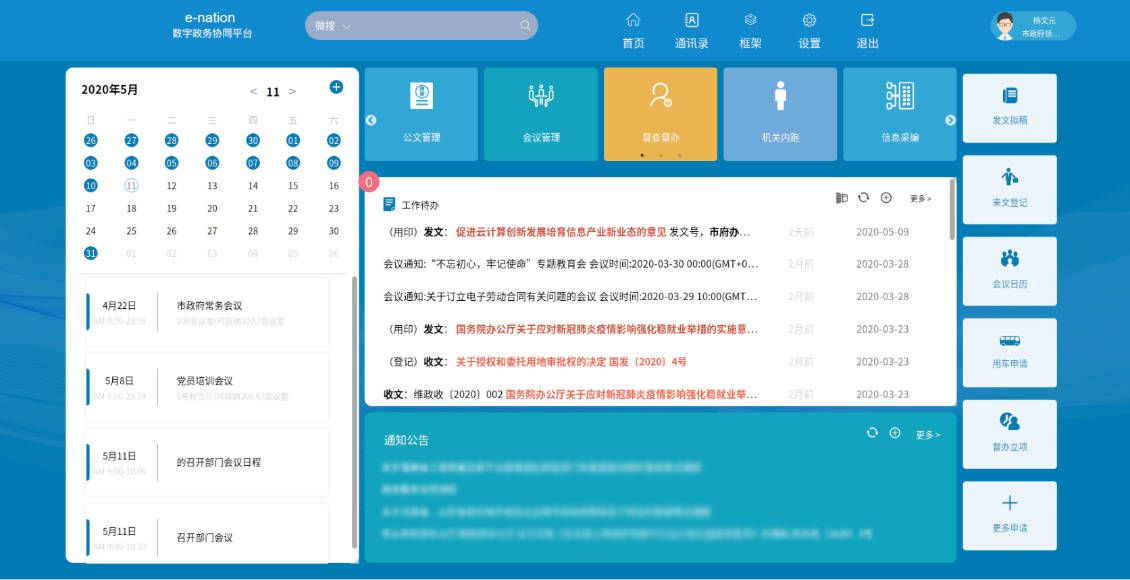The width and height of the screenshot is (1130, 580).
Task: Go to next day using calendar right arrow
Action: tap(292, 91)
